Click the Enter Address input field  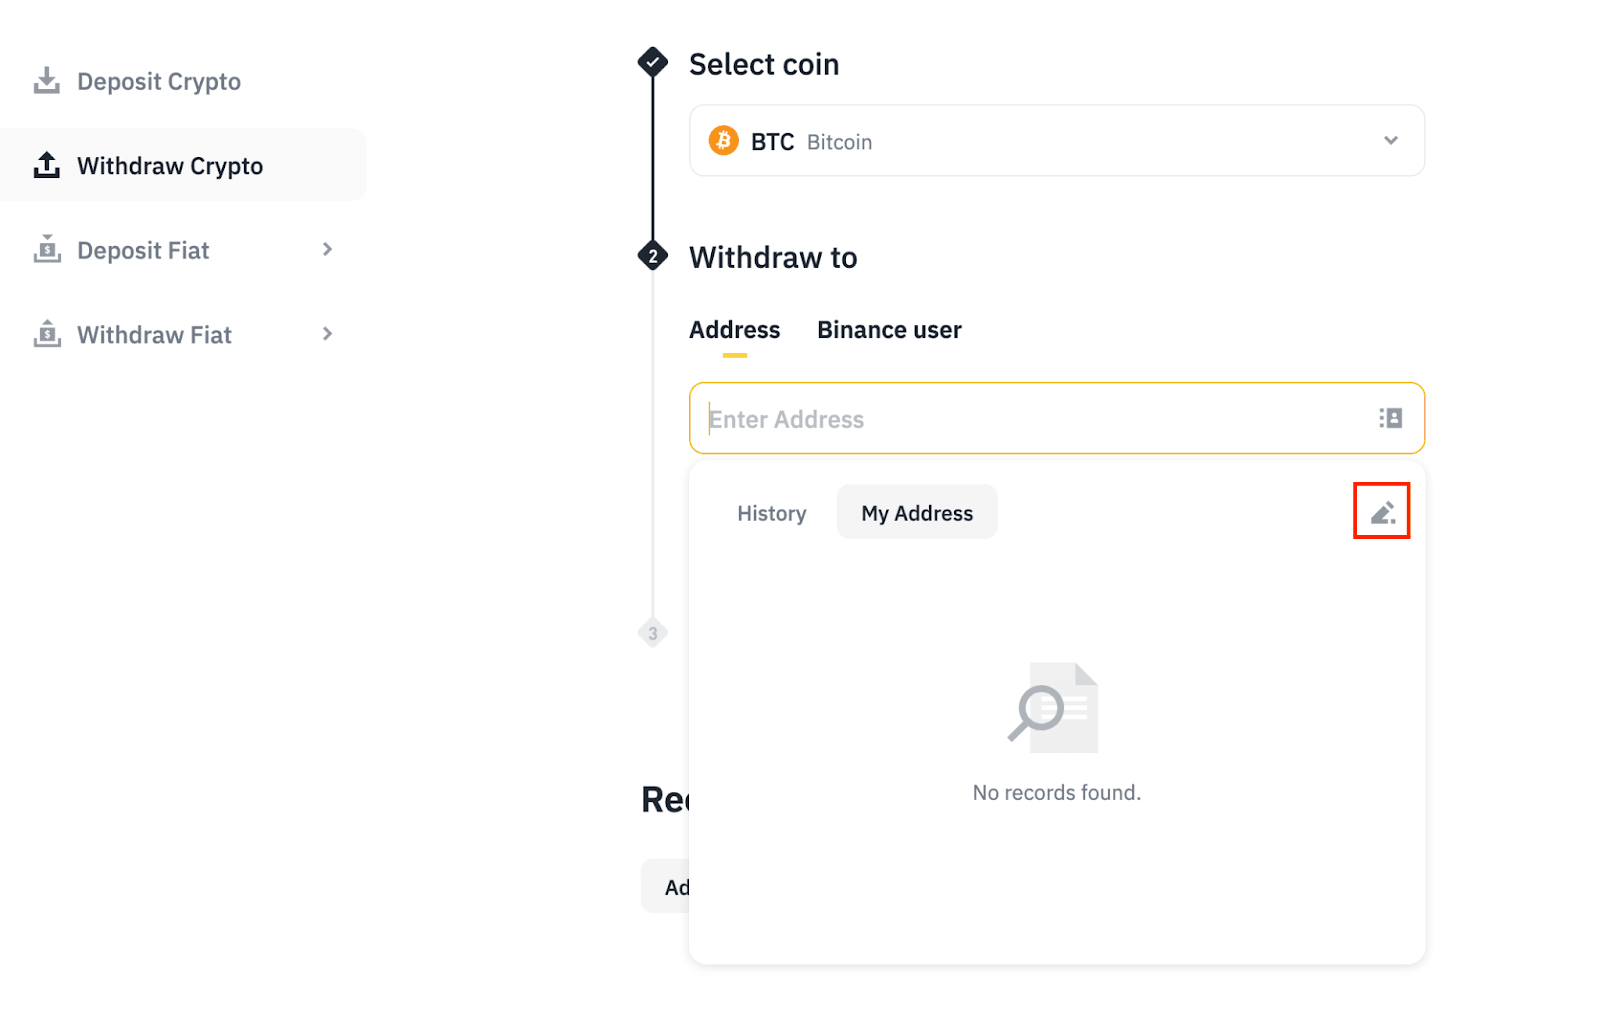click(x=1030, y=419)
